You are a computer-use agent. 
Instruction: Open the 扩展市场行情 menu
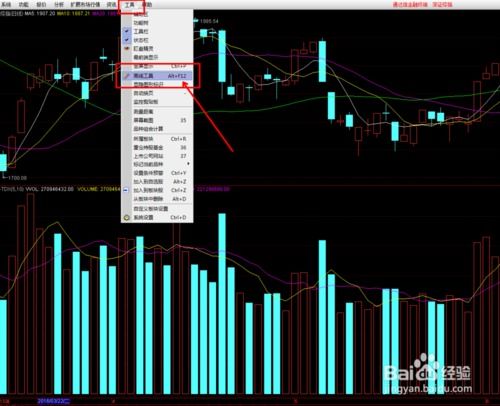coord(85,5)
